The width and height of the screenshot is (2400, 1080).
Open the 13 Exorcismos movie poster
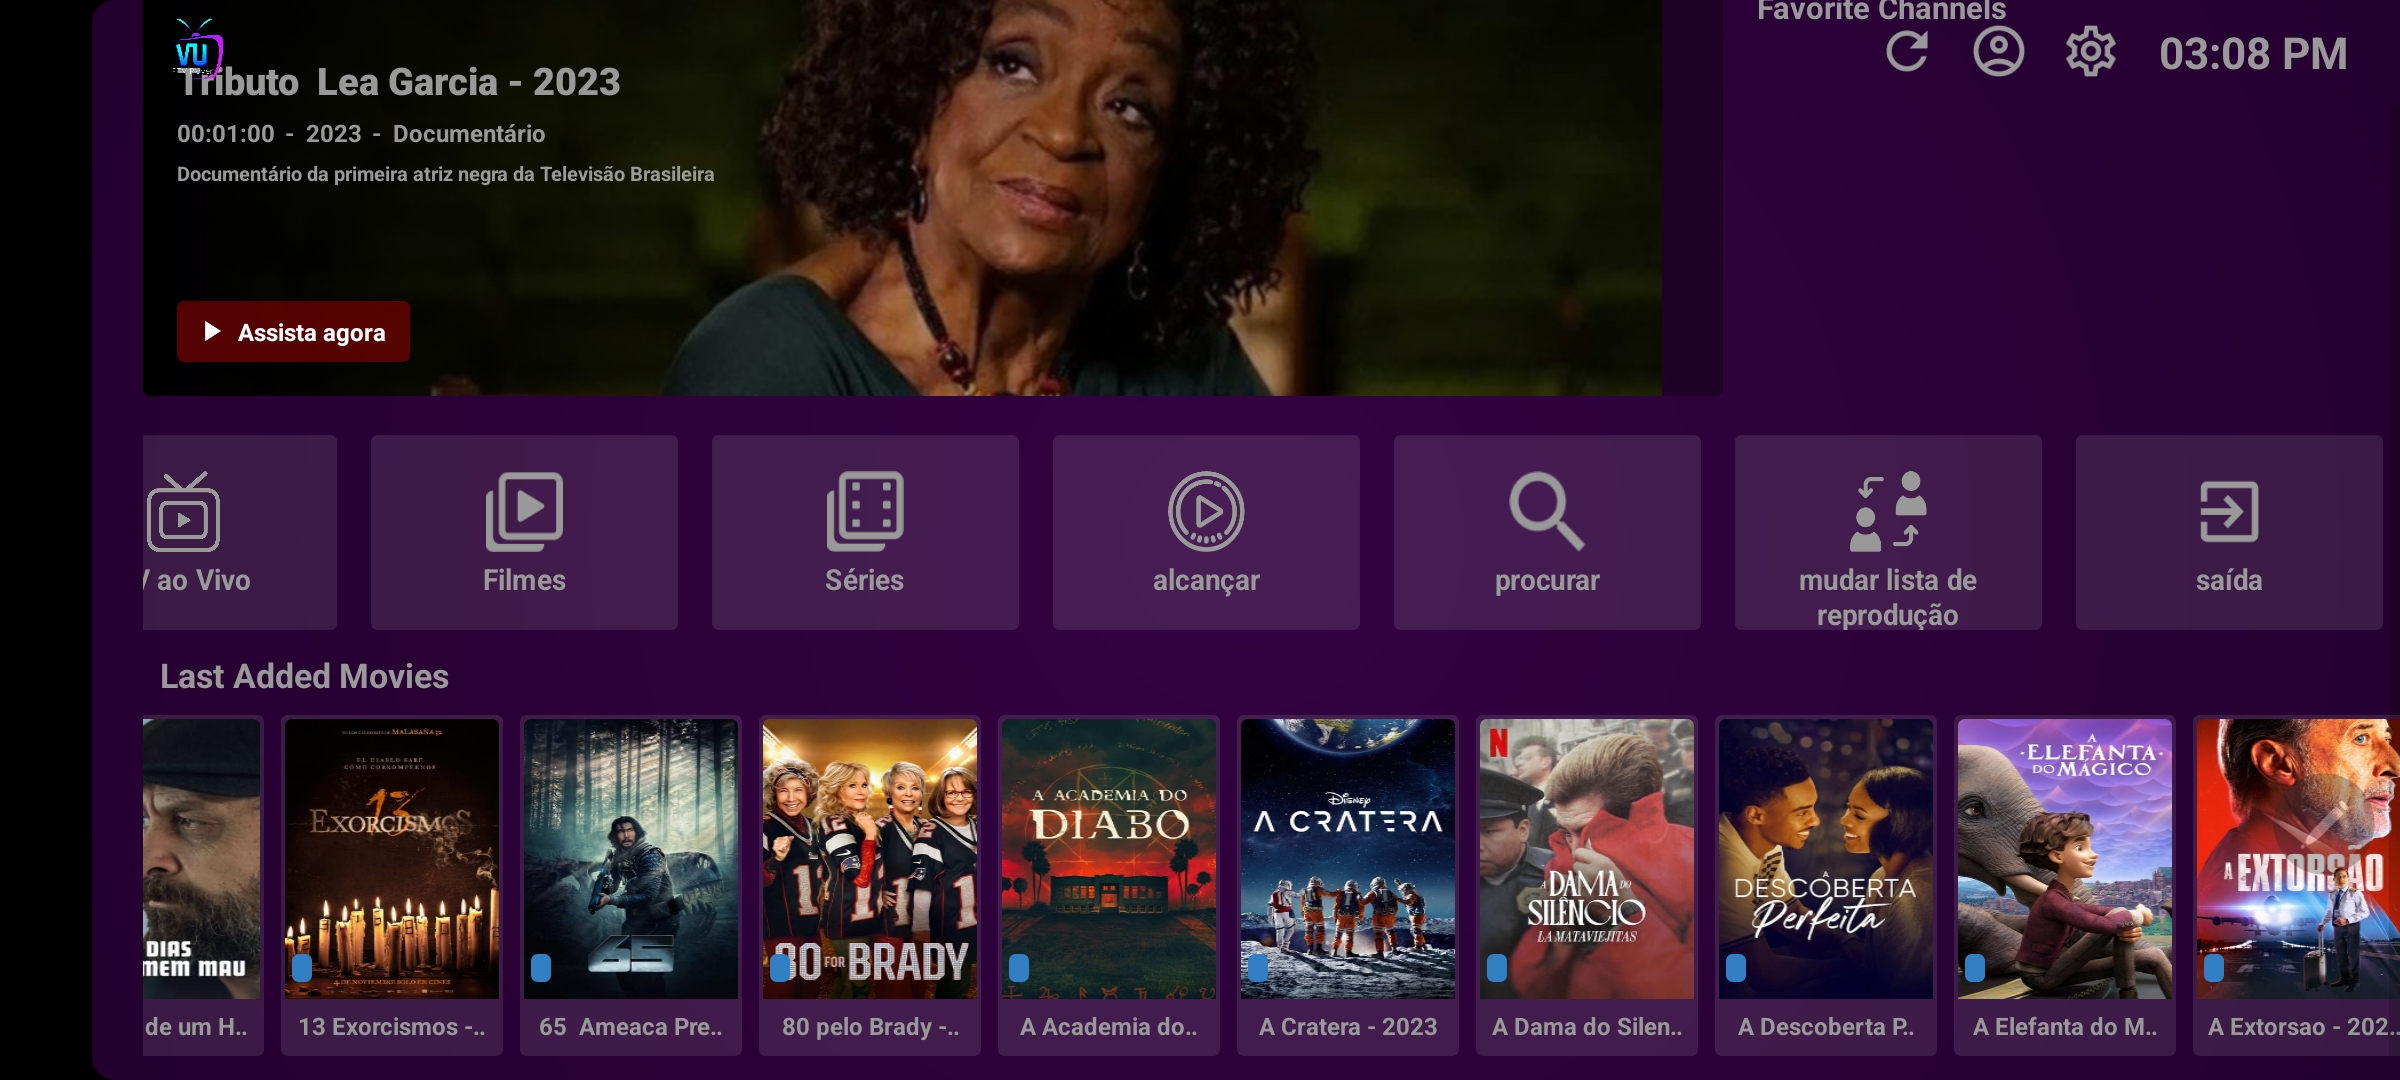392,885
